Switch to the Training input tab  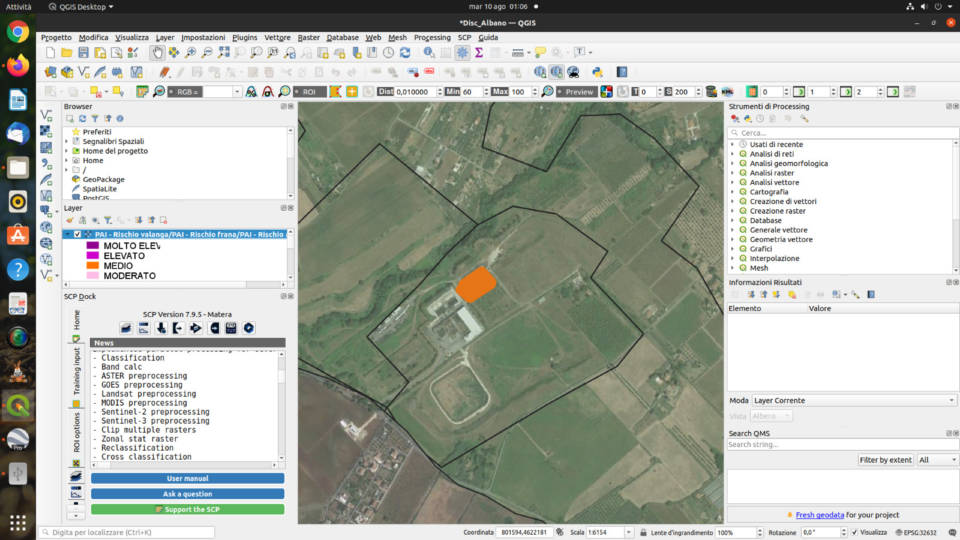tap(77, 373)
